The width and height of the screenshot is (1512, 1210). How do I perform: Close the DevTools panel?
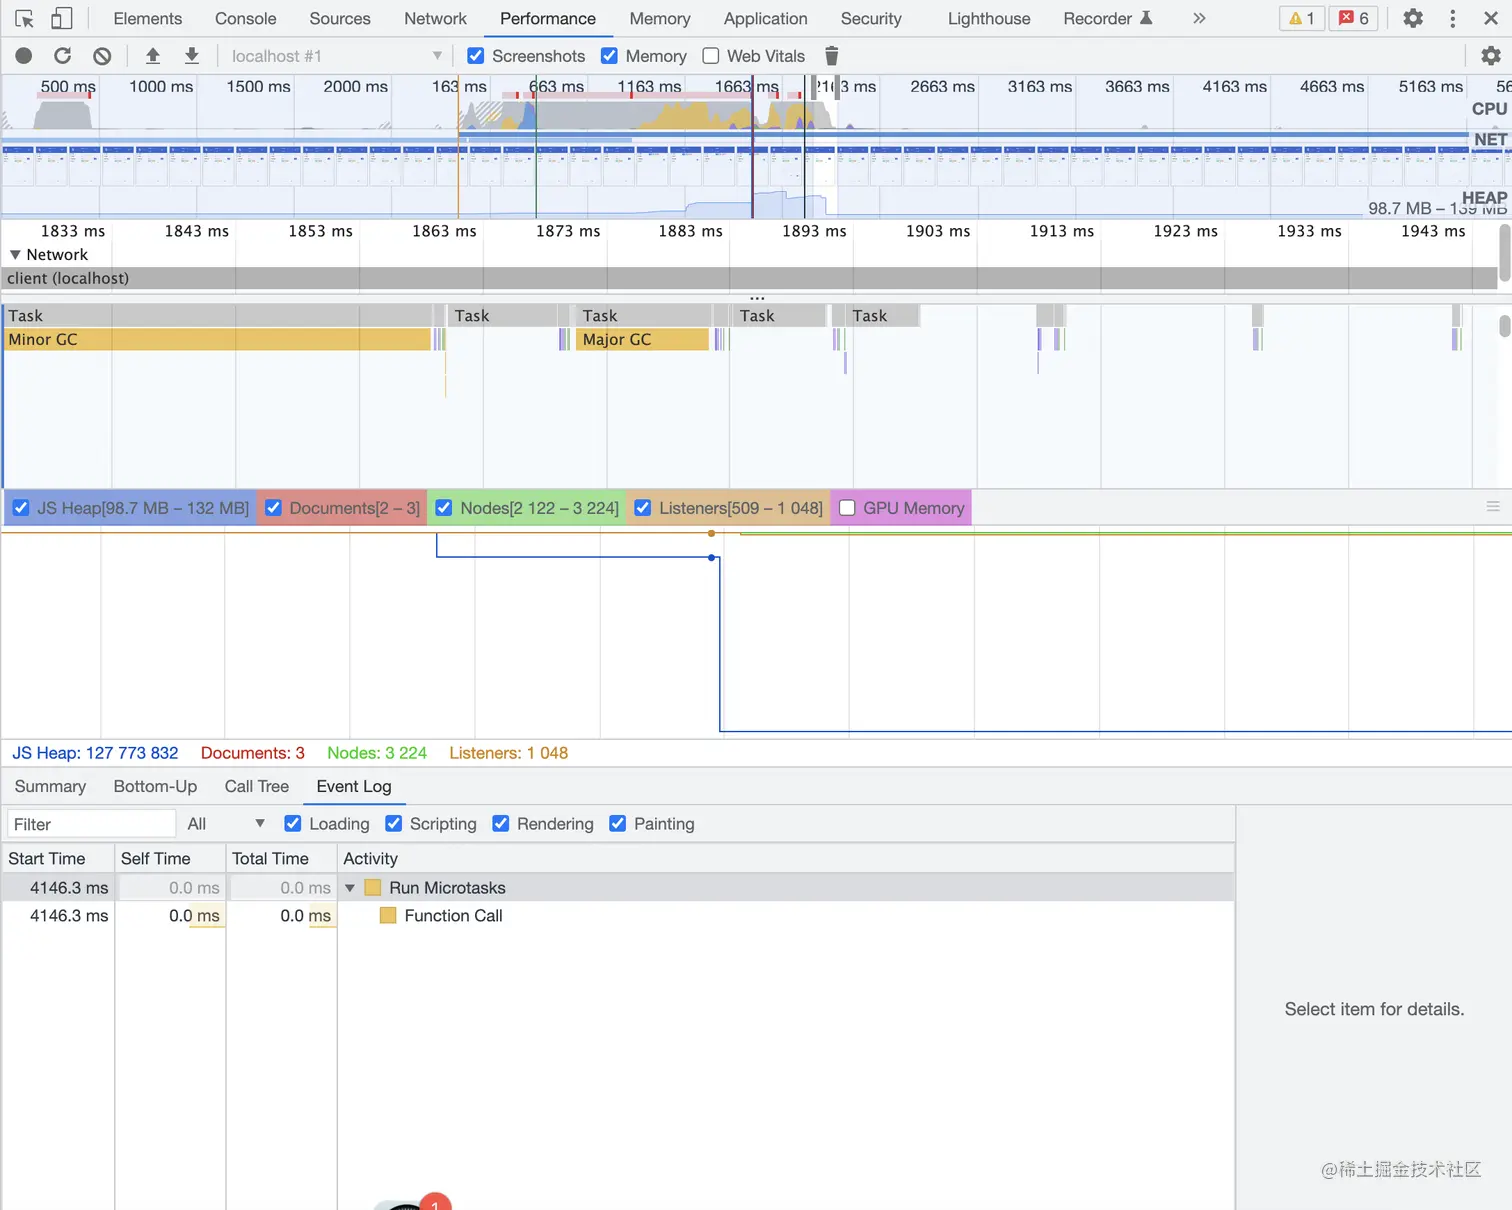(x=1490, y=18)
